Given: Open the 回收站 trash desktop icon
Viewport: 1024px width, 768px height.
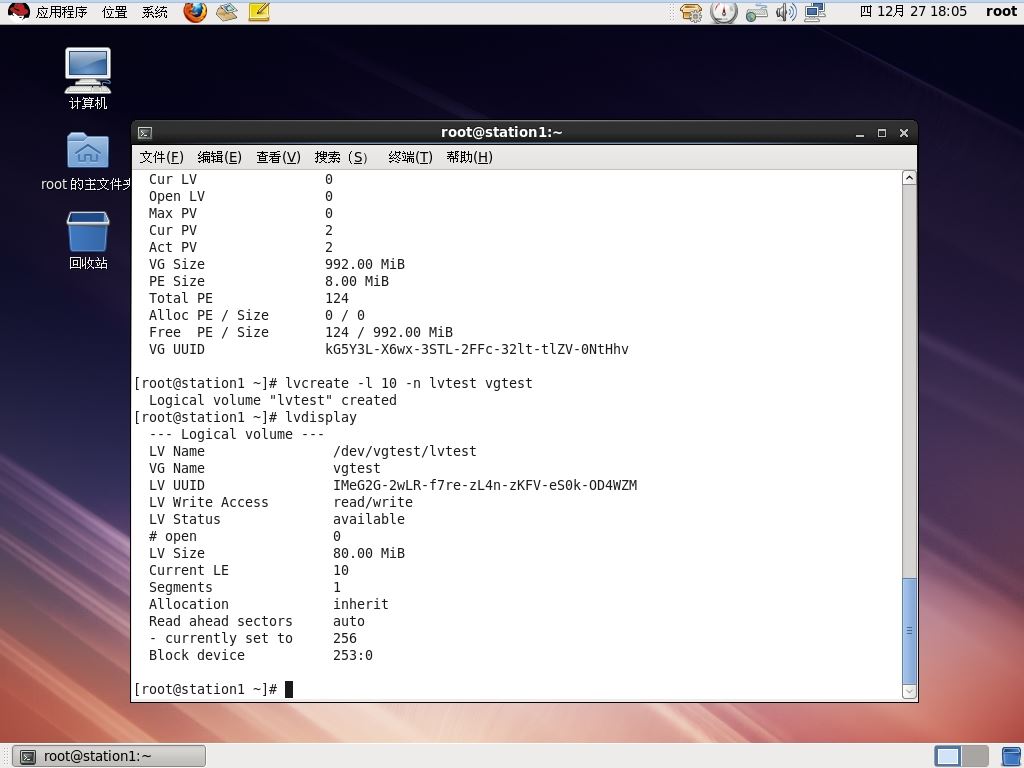Looking at the screenshot, I should pyautogui.click(x=88, y=240).
